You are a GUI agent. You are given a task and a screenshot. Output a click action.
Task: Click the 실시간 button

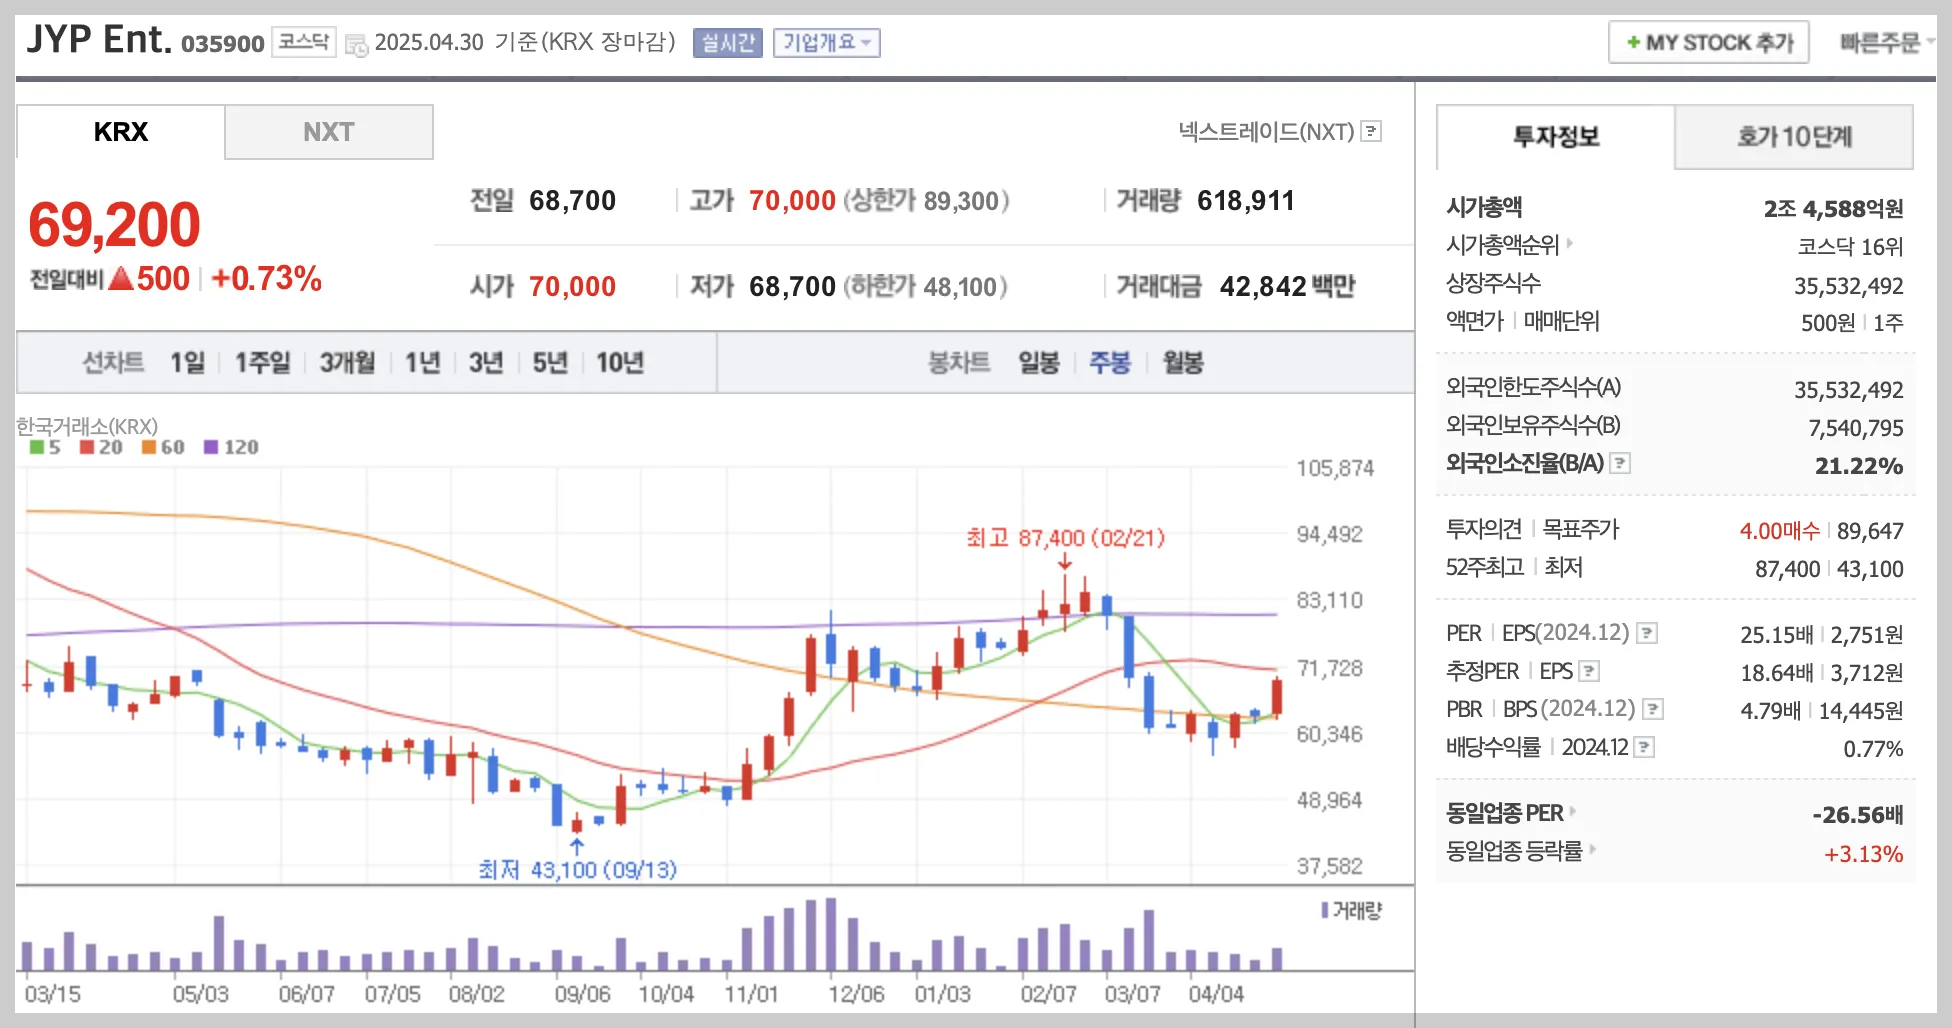pos(728,42)
